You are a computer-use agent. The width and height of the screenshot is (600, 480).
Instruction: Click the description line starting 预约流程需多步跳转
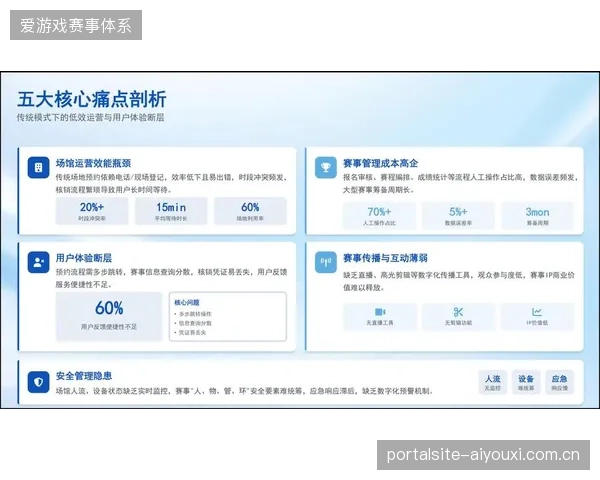tap(171, 272)
